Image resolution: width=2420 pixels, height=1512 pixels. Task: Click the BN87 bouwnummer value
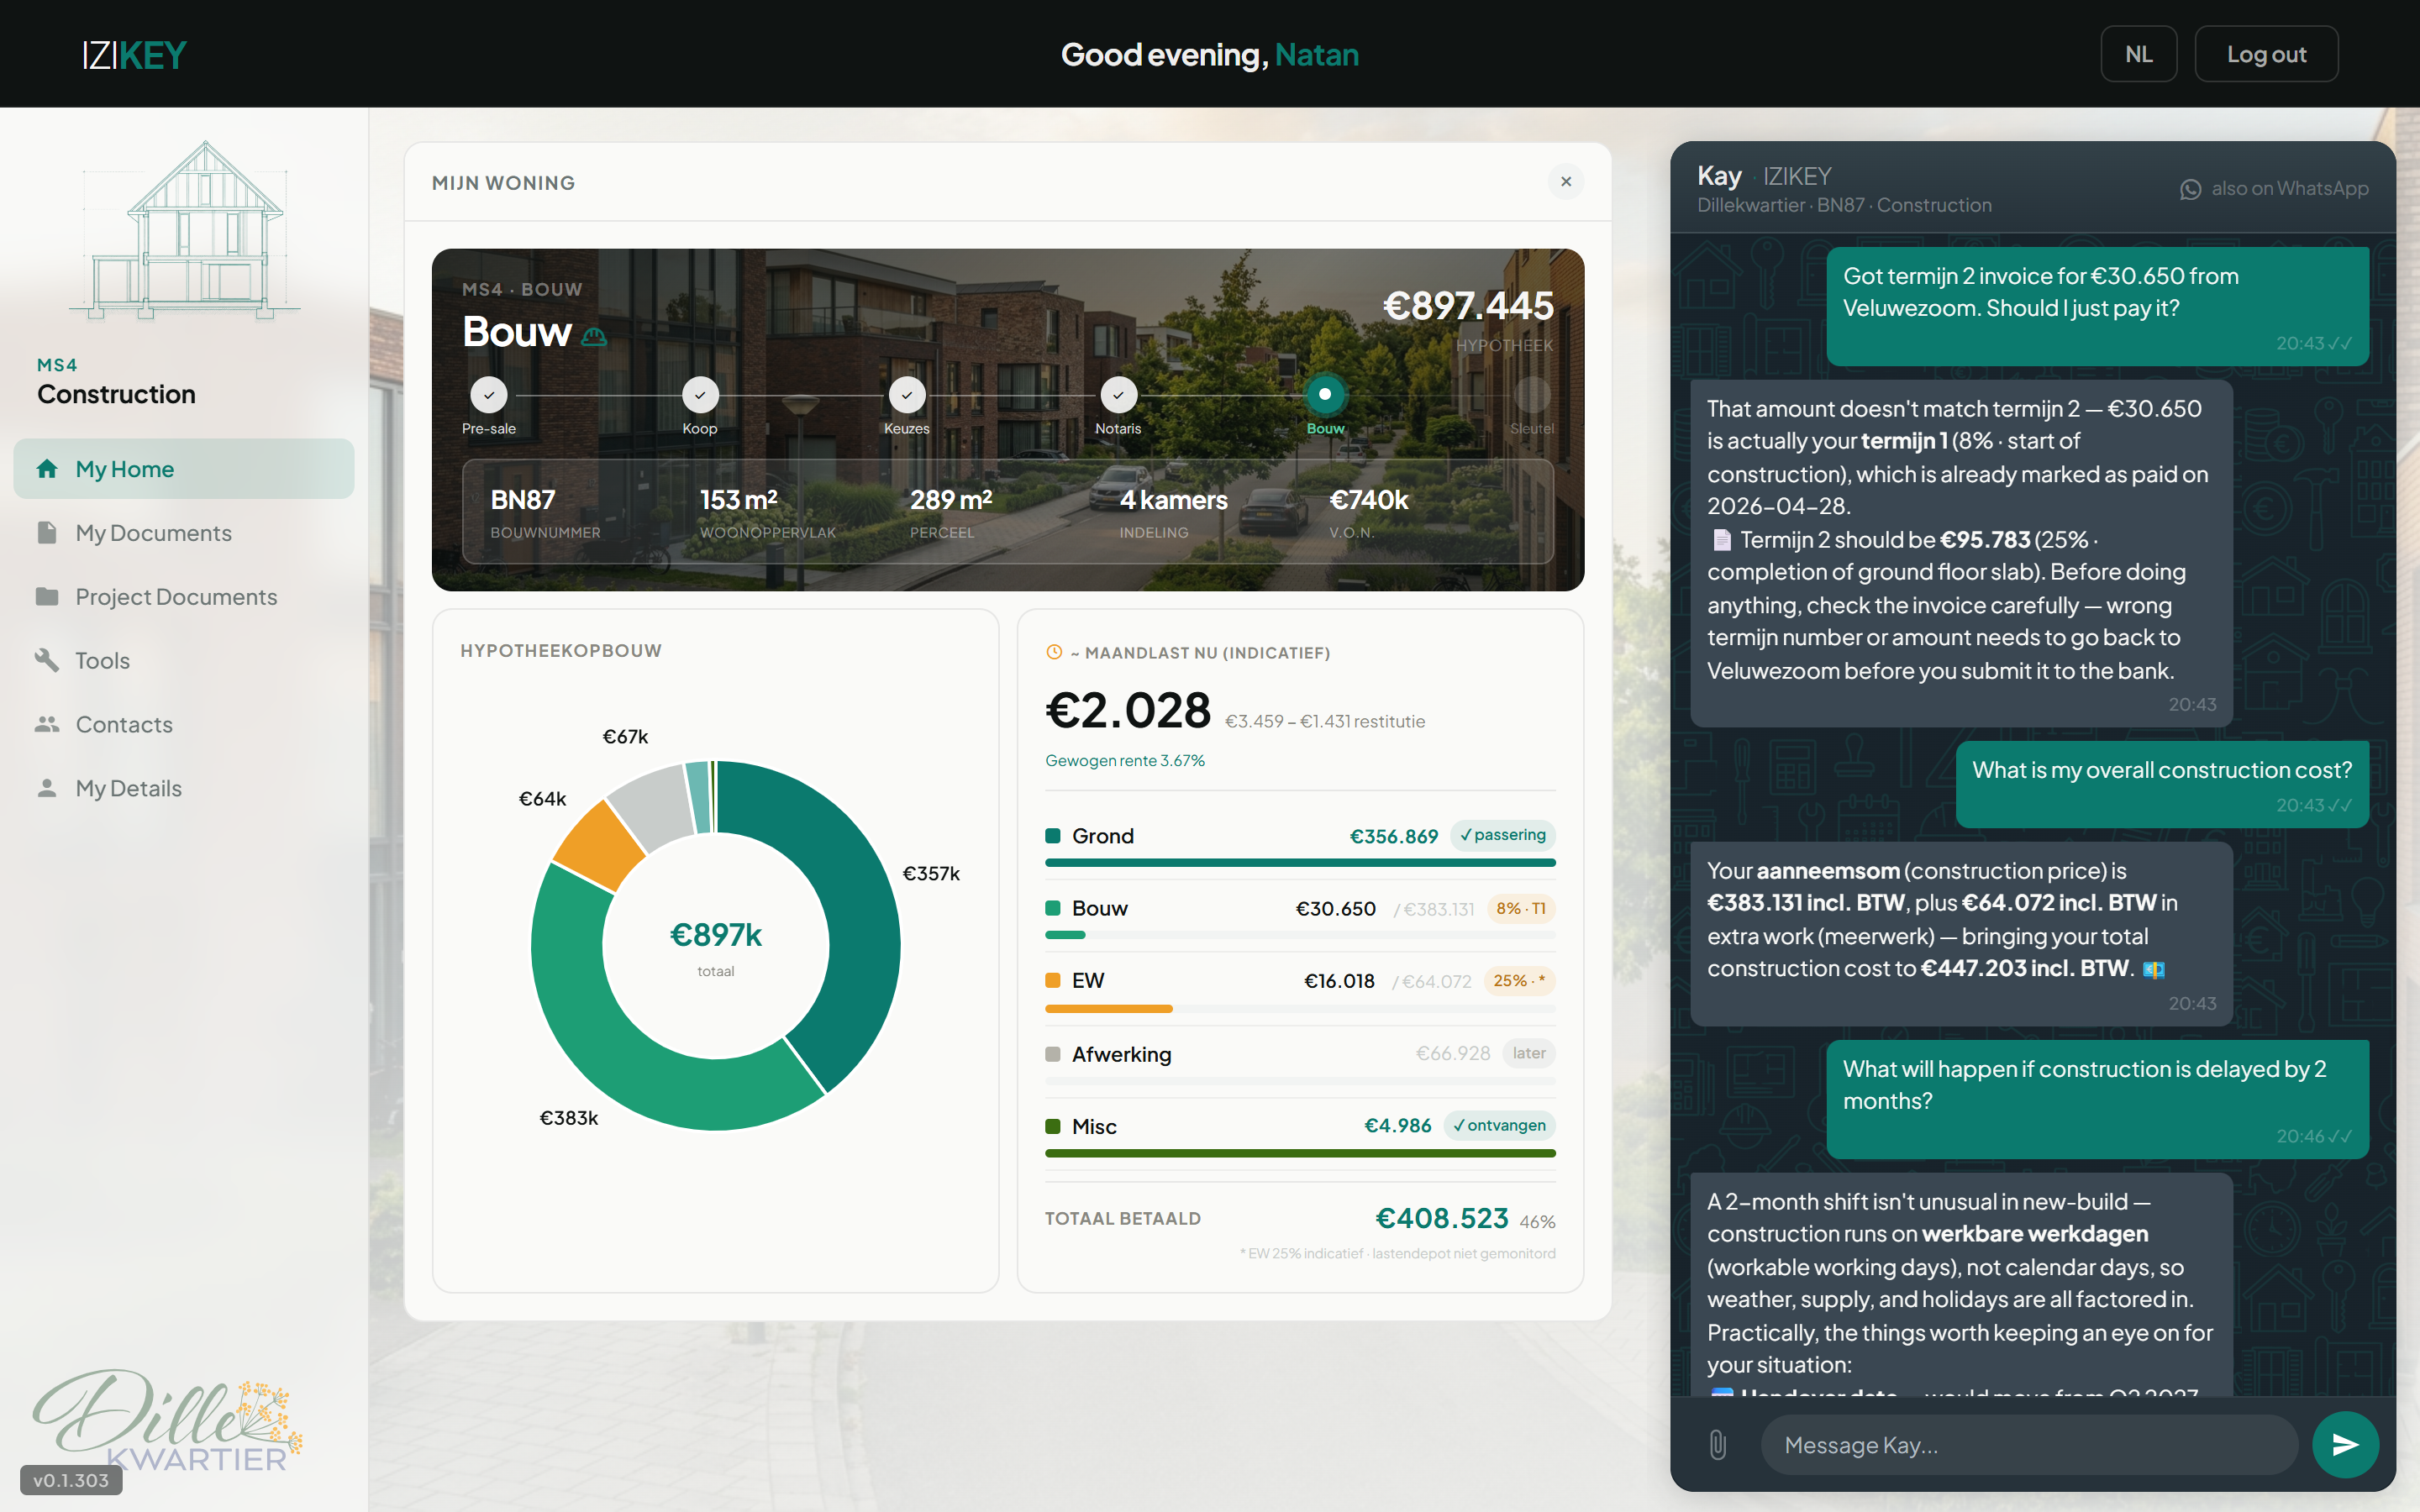(523, 499)
